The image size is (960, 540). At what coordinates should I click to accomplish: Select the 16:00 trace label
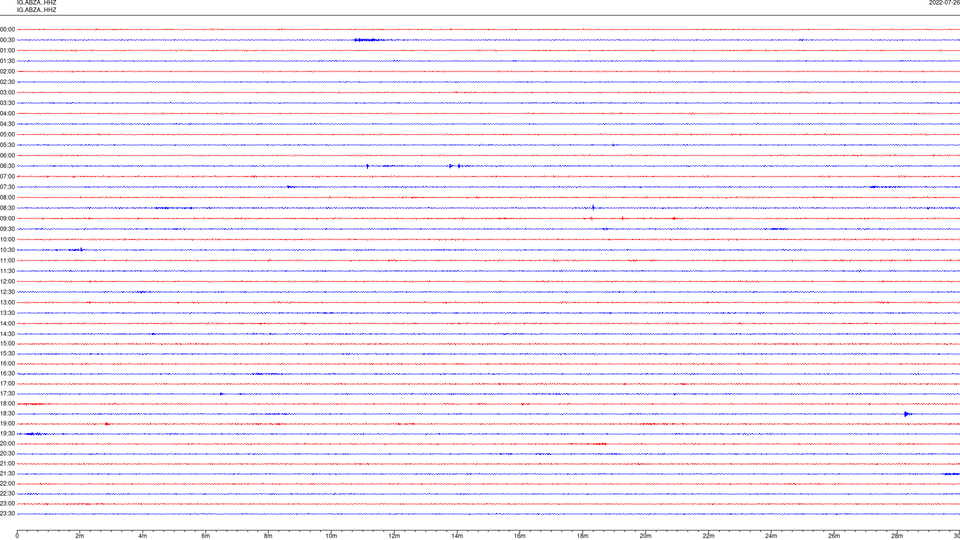(7, 364)
